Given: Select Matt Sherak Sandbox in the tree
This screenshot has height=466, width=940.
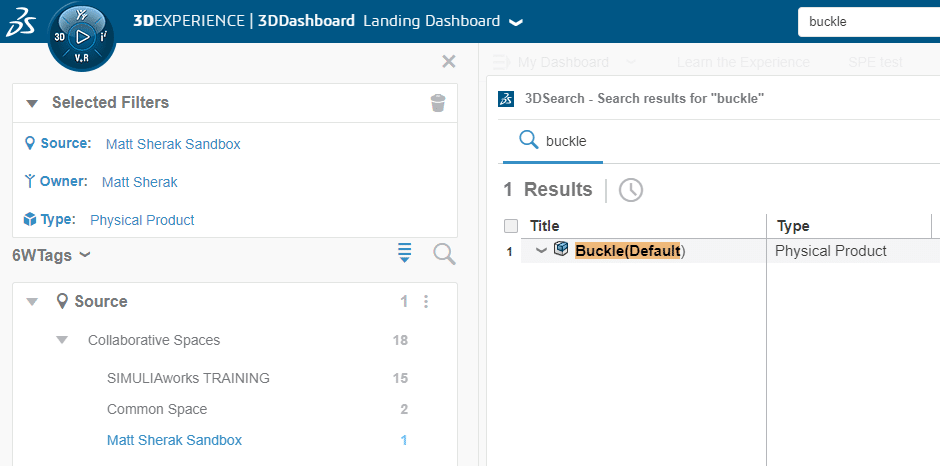Looking at the screenshot, I should coord(174,441).
